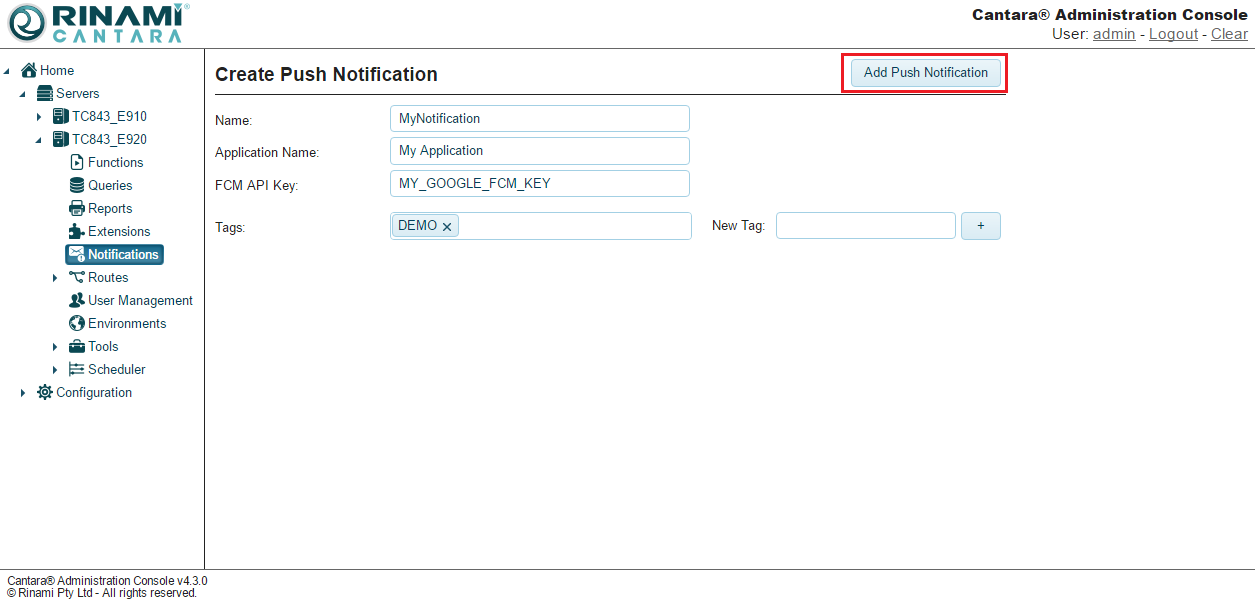Click the plus button to add tag
Screen dimensions: 1255x613
coord(980,226)
